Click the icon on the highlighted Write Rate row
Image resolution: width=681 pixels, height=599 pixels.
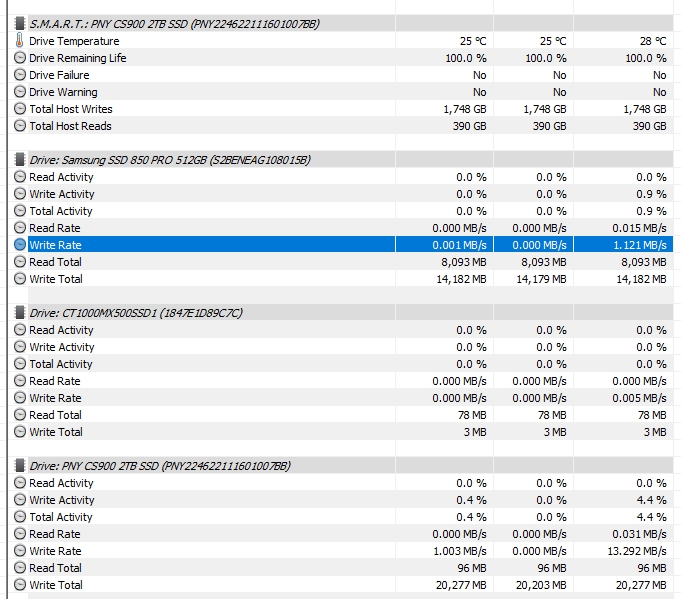[19, 245]
